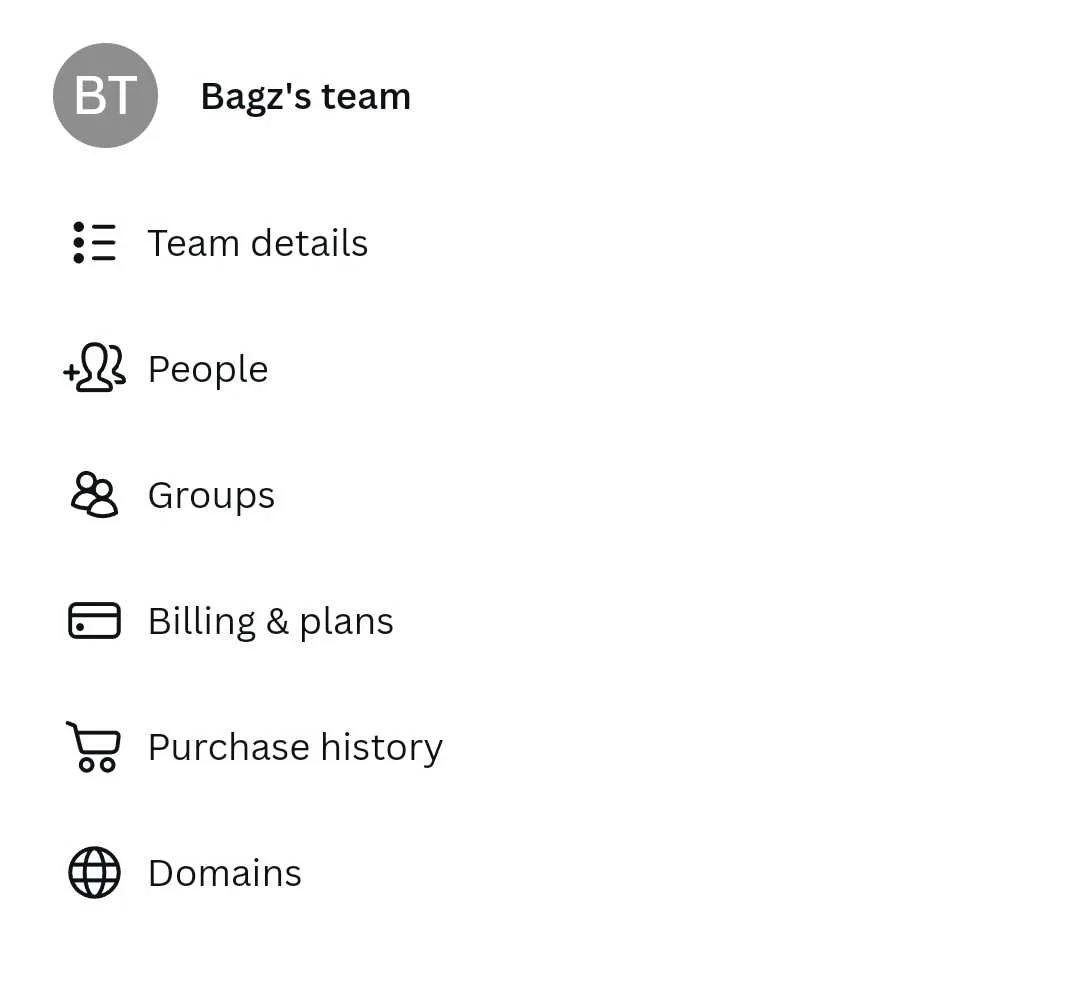Click the word 'plans' in Billing & plans
The image size is (1080, 992).
[x=346, y=622]
